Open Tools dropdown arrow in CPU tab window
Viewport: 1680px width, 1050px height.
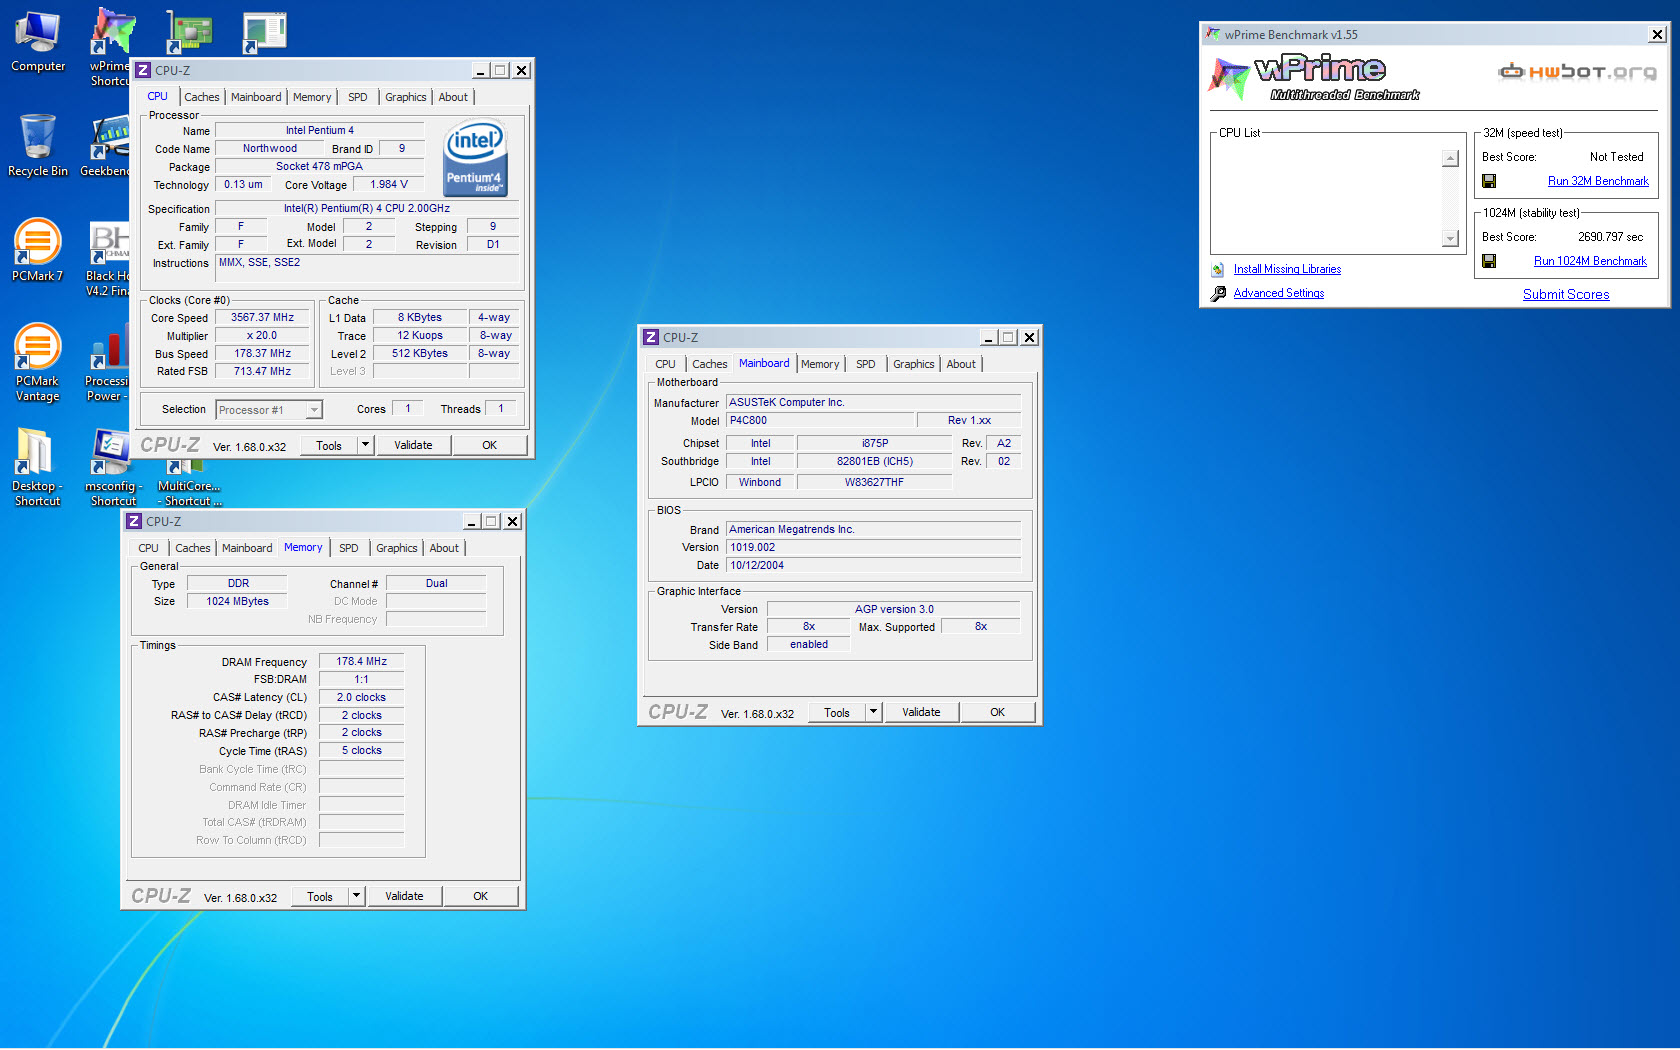tap(366, 445)
